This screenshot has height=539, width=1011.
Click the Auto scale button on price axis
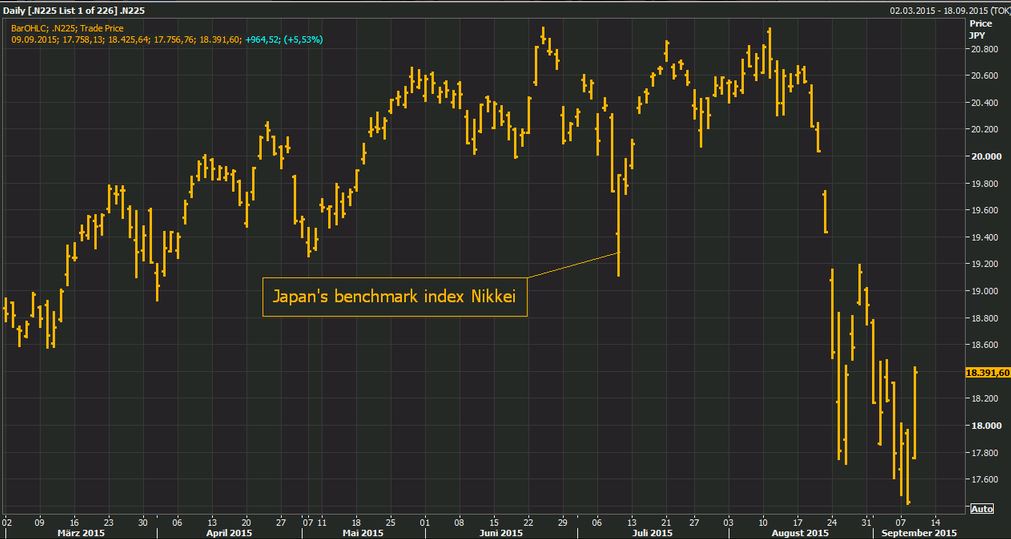click(982, 508)
